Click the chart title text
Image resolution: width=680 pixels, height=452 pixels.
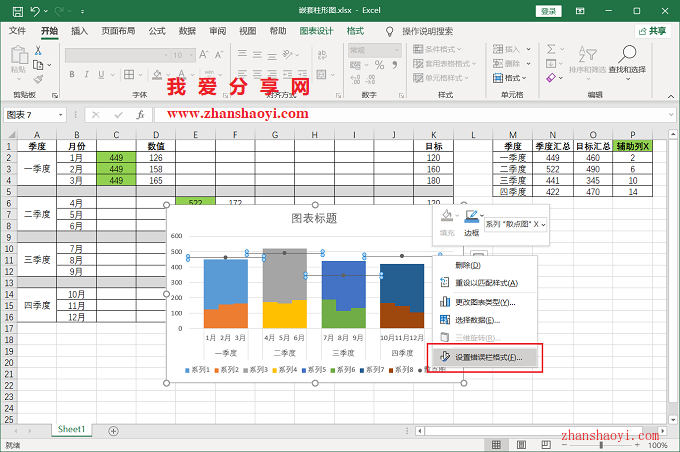[x=314, y=218]
